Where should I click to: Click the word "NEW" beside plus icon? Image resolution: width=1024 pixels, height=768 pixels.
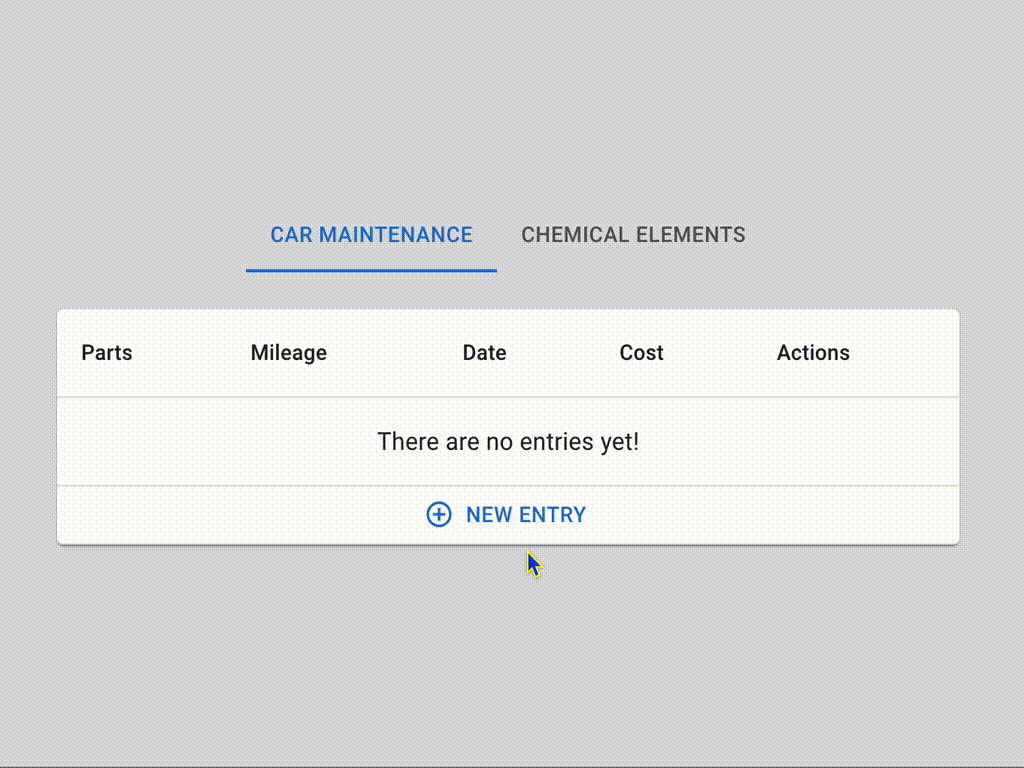coord(489,515)
